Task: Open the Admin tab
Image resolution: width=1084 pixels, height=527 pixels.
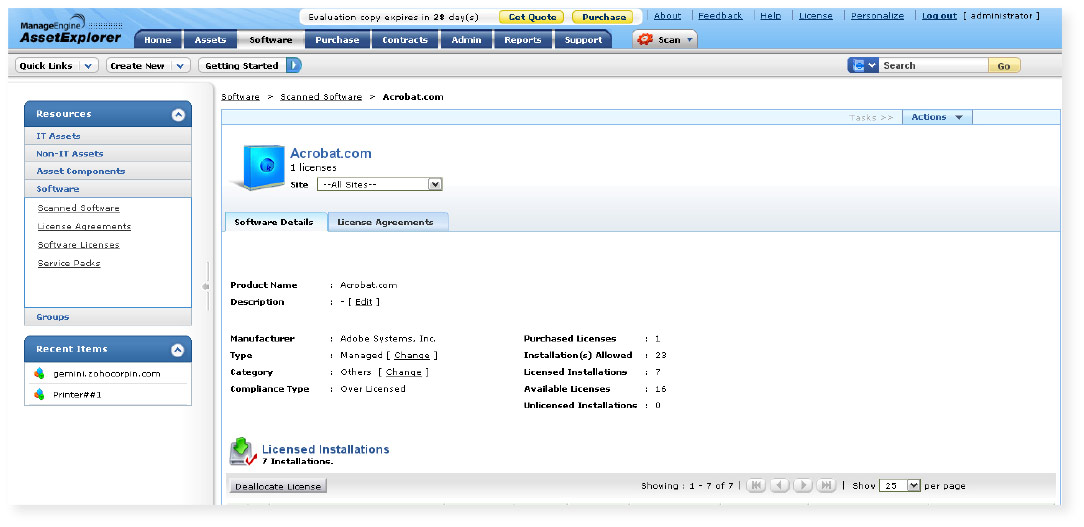Action: (466, 40)
